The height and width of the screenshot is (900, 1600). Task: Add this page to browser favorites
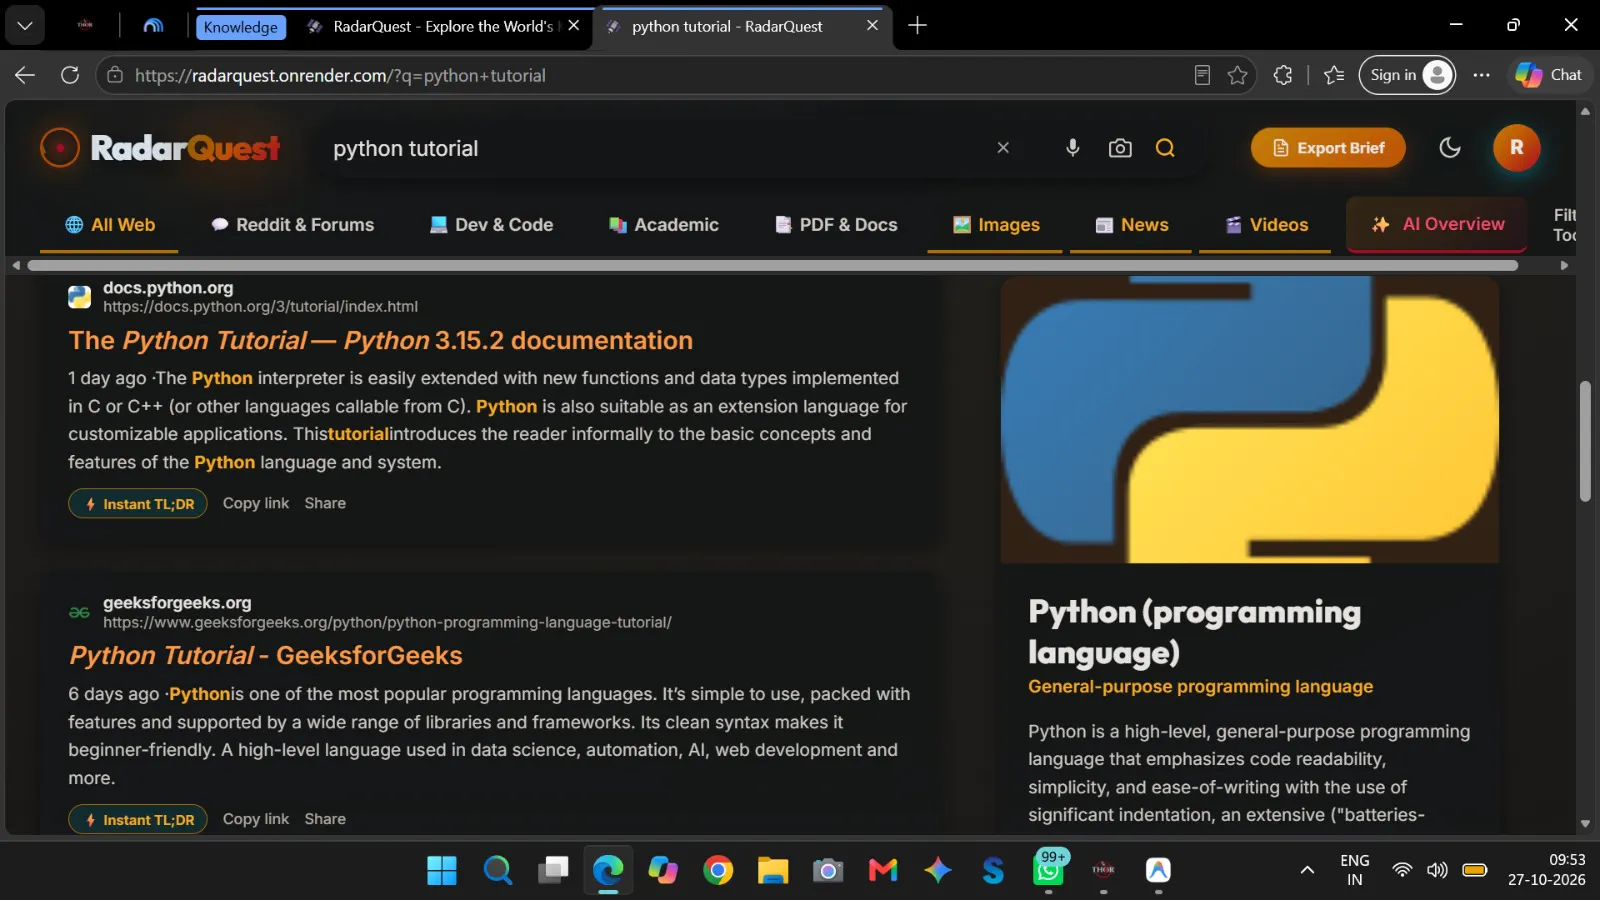click(1237, 75)
